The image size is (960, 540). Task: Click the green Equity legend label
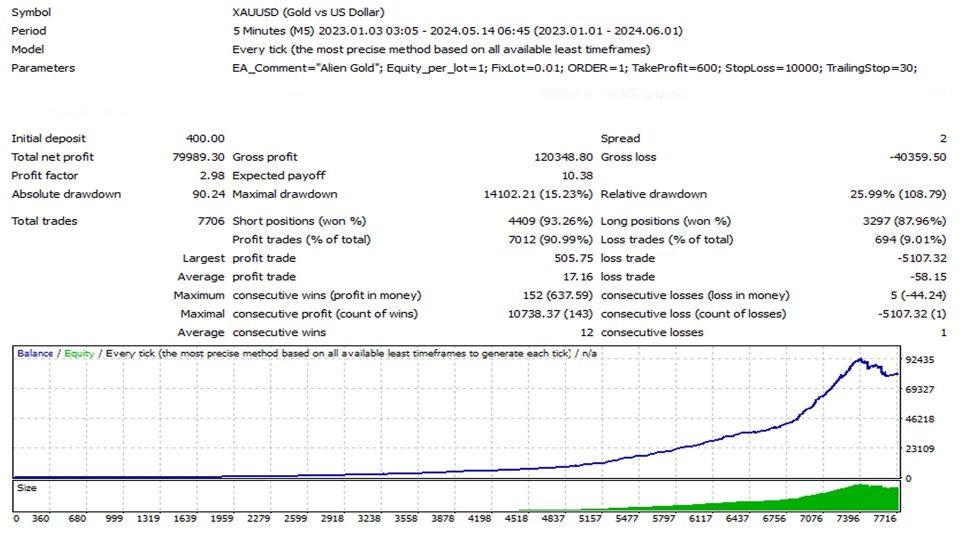click(79, 353)
